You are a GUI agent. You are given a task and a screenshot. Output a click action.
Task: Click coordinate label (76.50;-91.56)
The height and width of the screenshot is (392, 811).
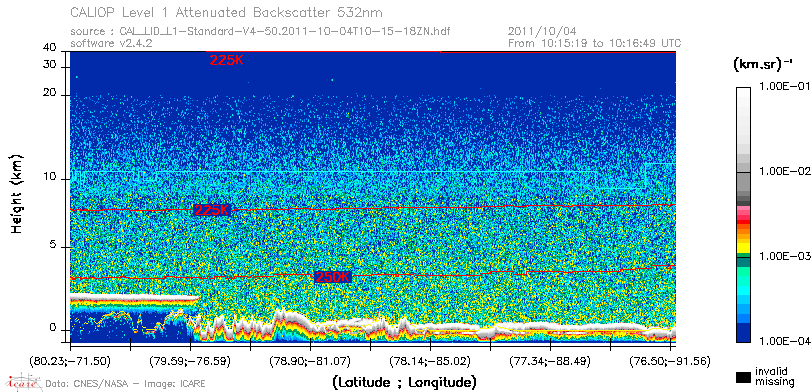[670, 361]
